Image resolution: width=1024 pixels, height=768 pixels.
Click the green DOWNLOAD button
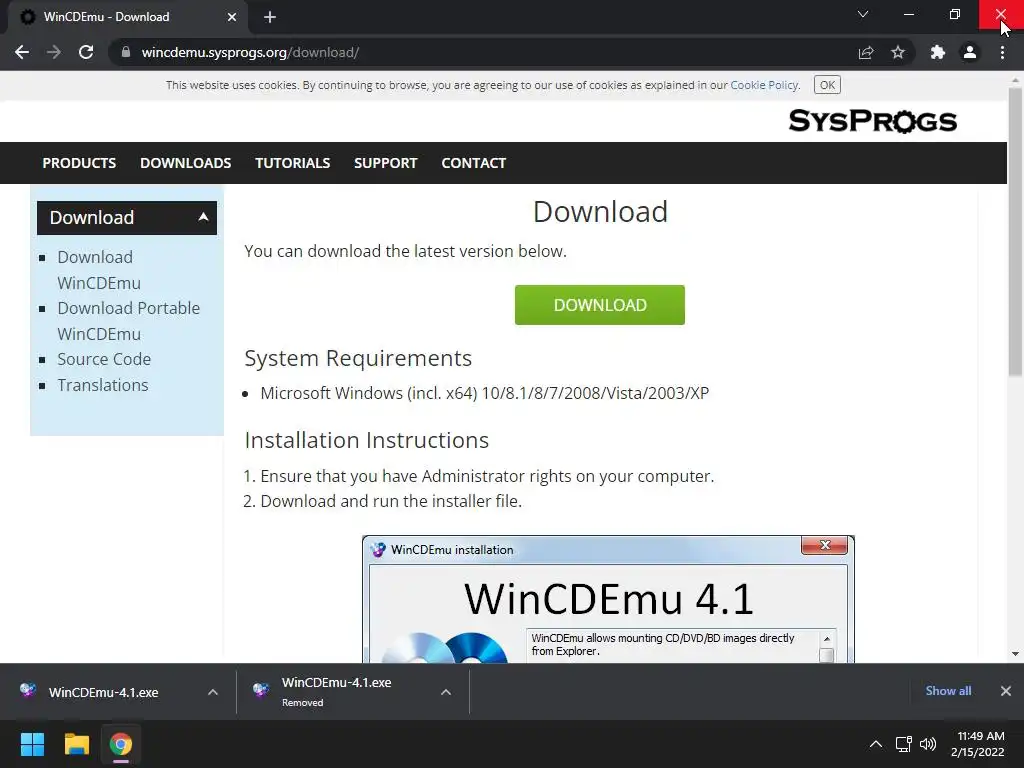(x=600, y=305)
